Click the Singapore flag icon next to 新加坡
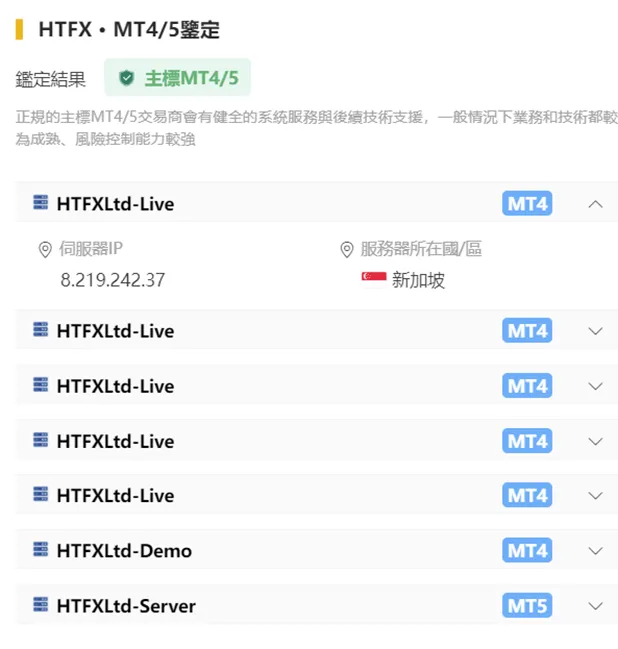618x649 pixels. click(374, 278)
